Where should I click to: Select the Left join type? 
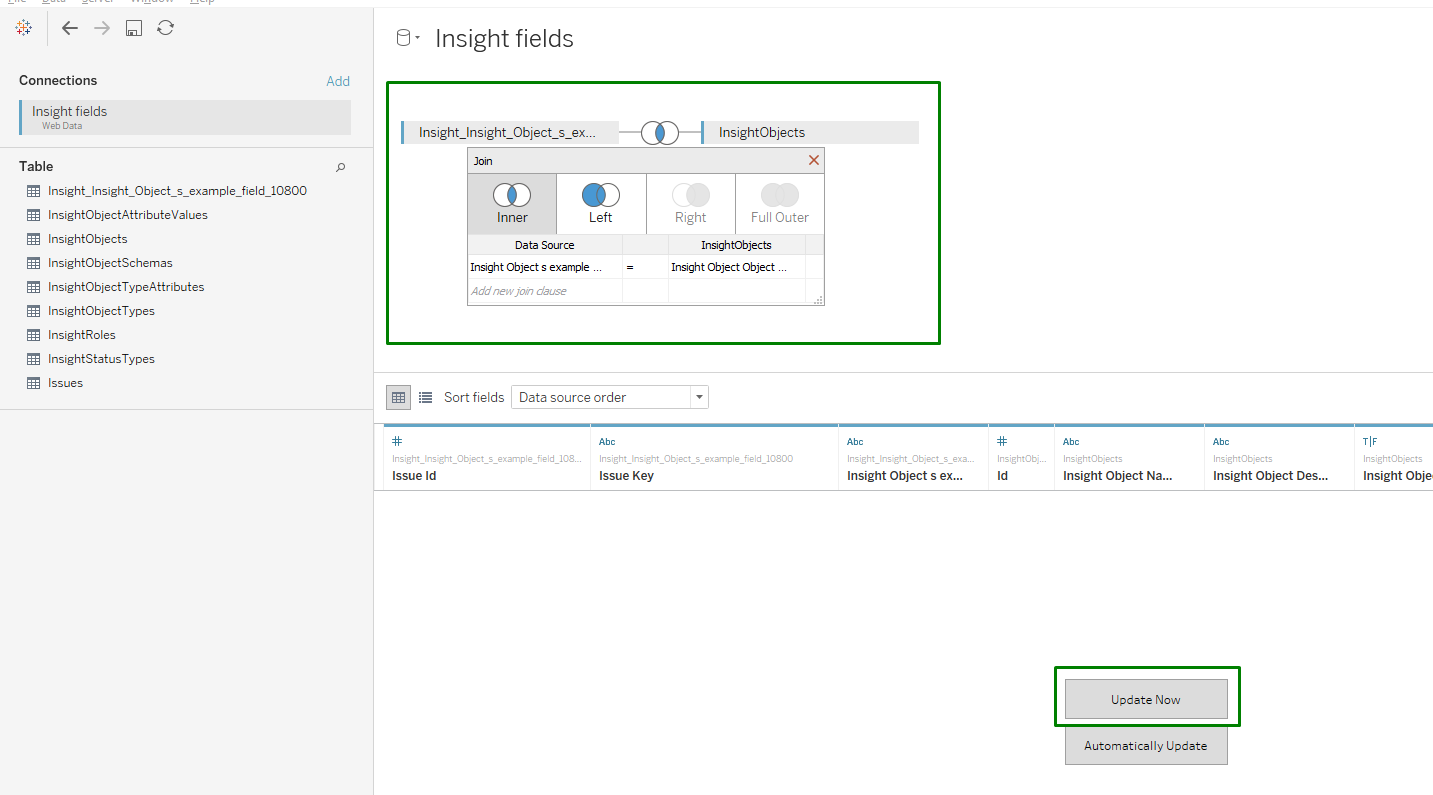(600, 204)
